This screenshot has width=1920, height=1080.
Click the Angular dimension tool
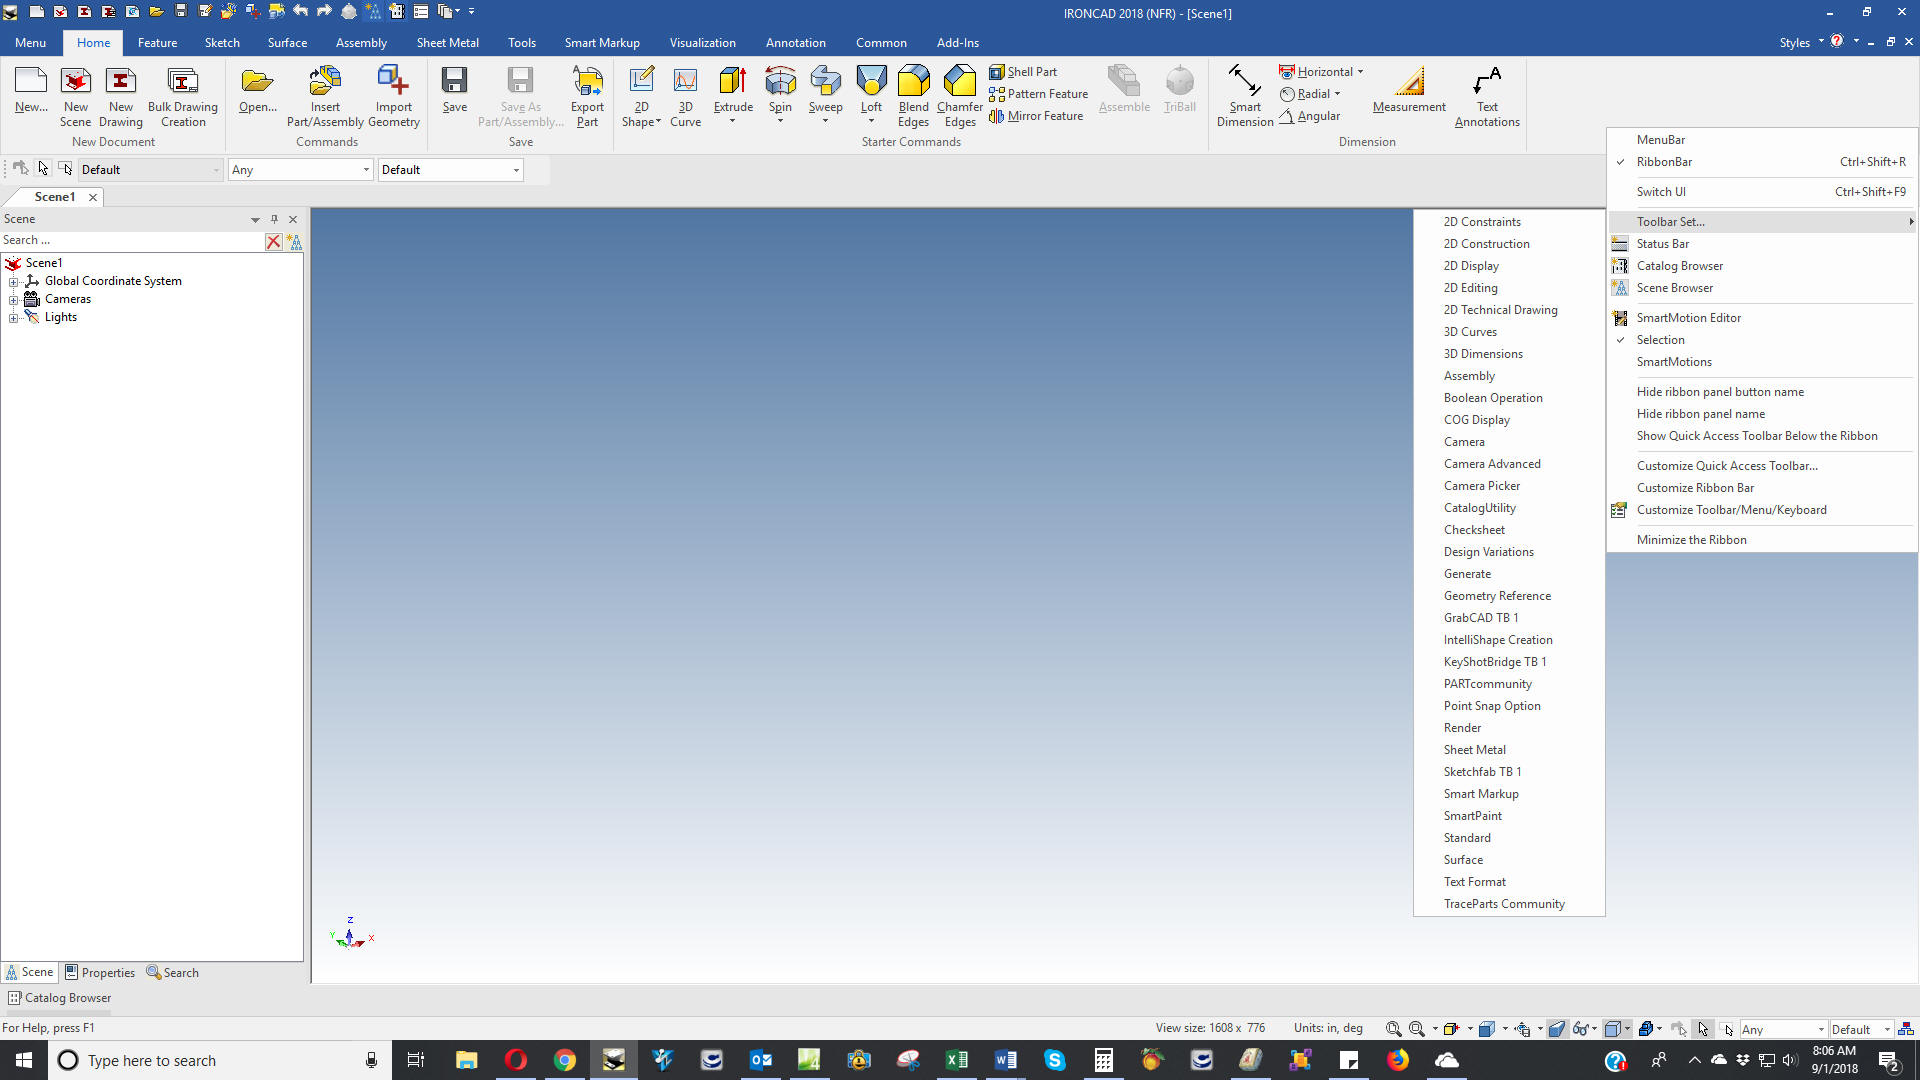point(1309,116)
